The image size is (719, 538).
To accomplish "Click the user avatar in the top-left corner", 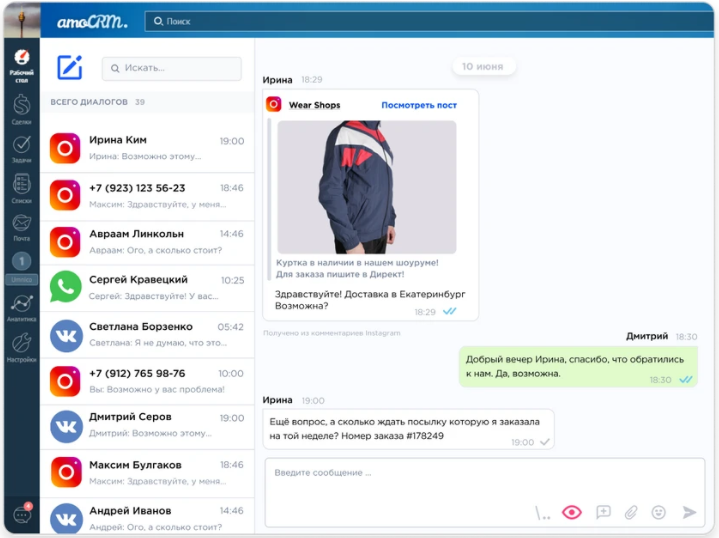I will (x=22, y=20).
